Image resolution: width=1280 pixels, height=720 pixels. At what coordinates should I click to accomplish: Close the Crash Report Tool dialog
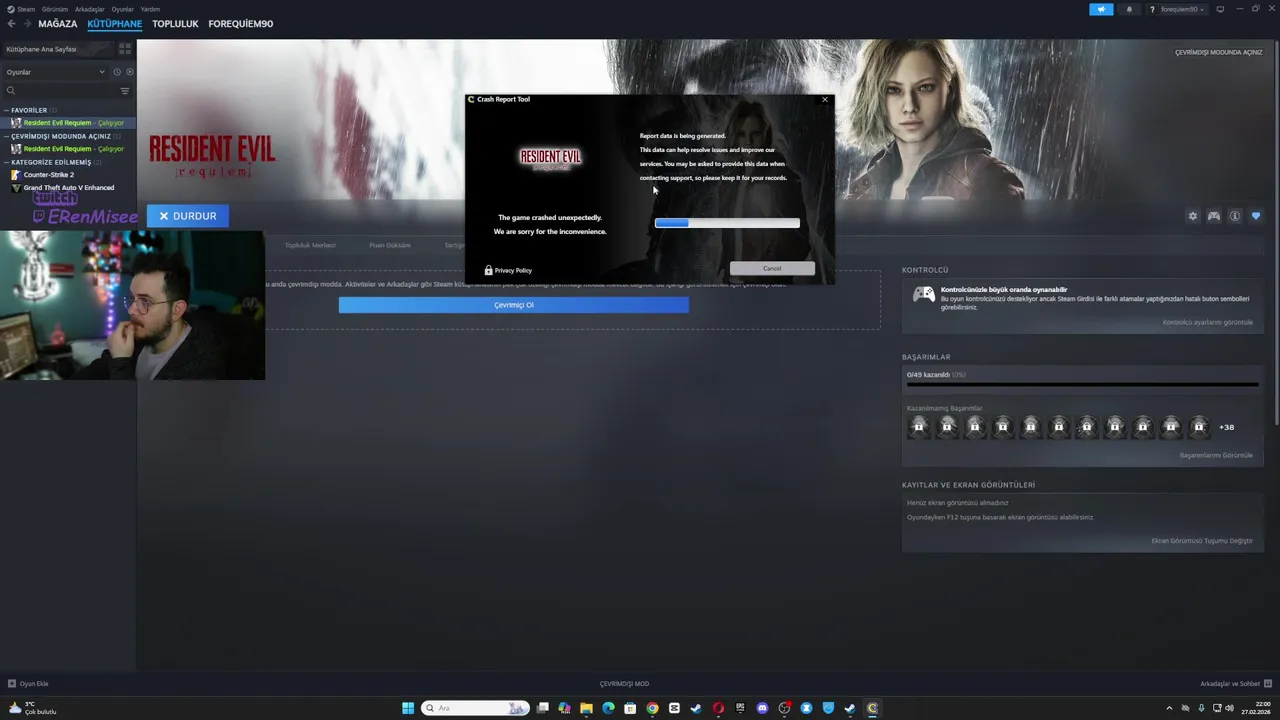pos(824,99)
